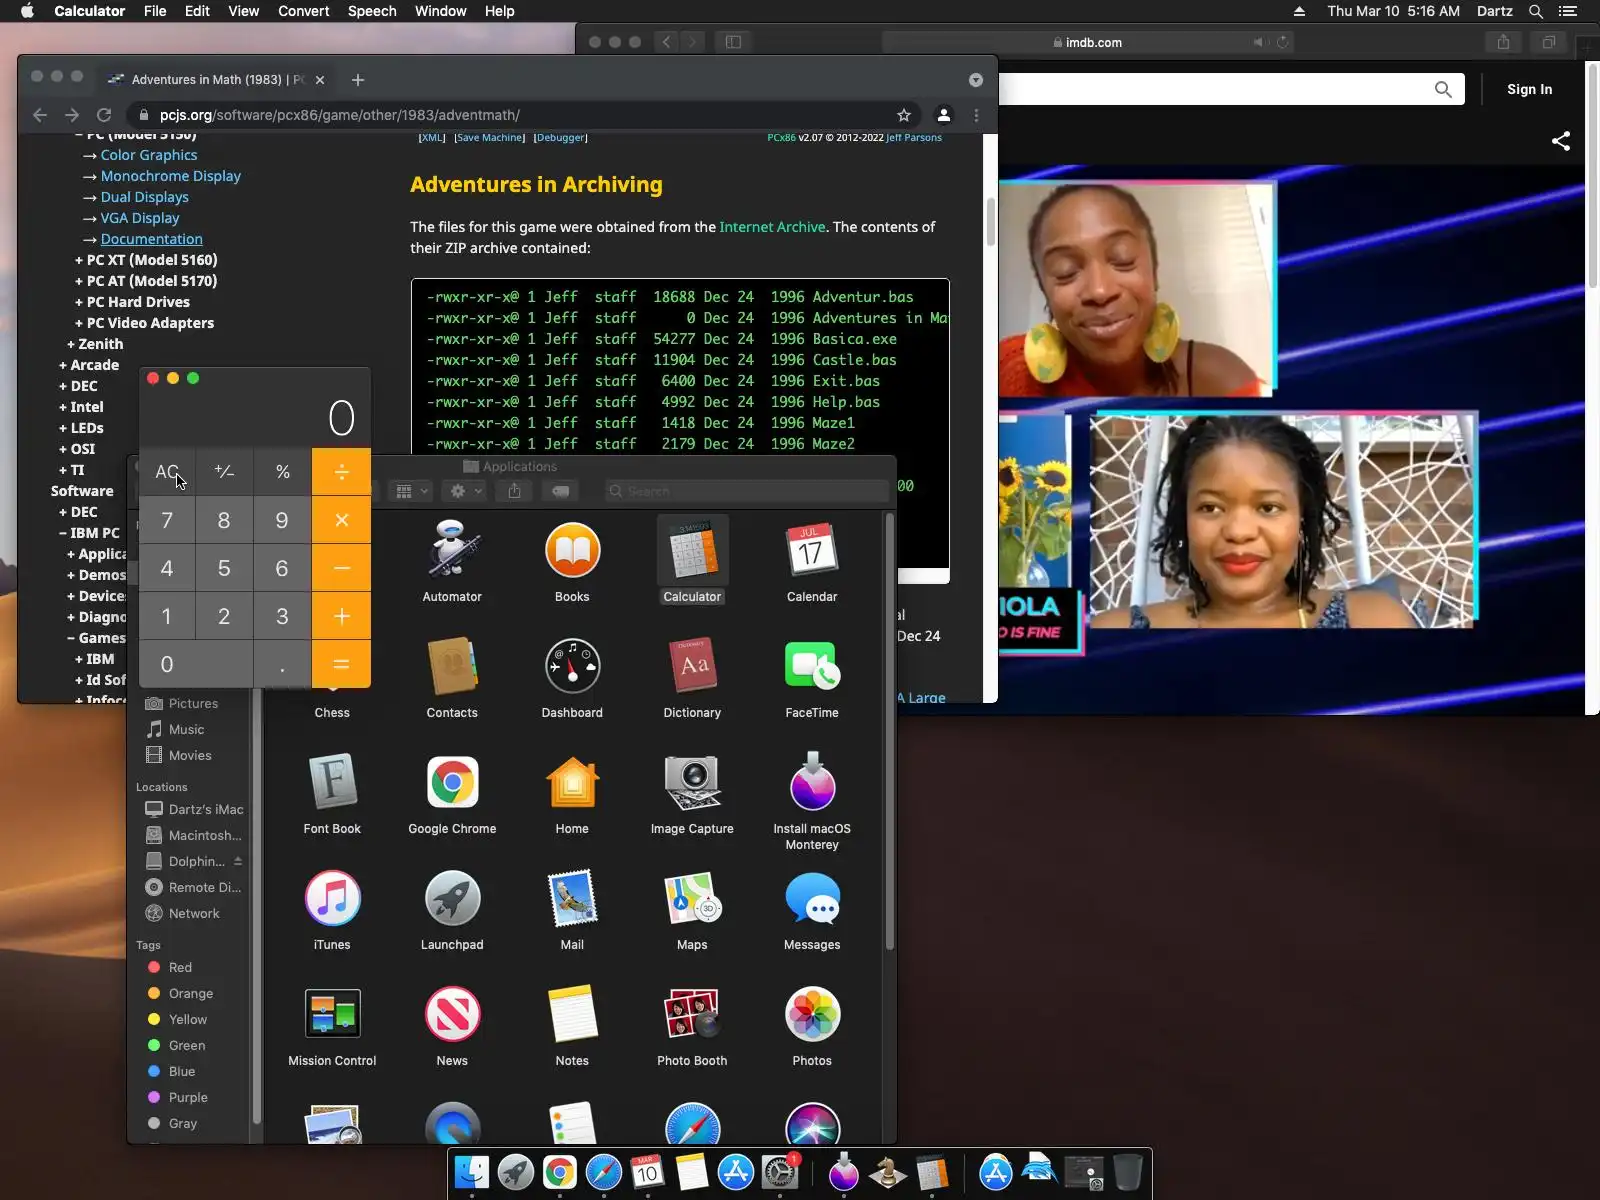This screenshot has width=1600, height=1200.
Task: Click the share icon on the IMDb page
Action: click(x=1561, y=141)
